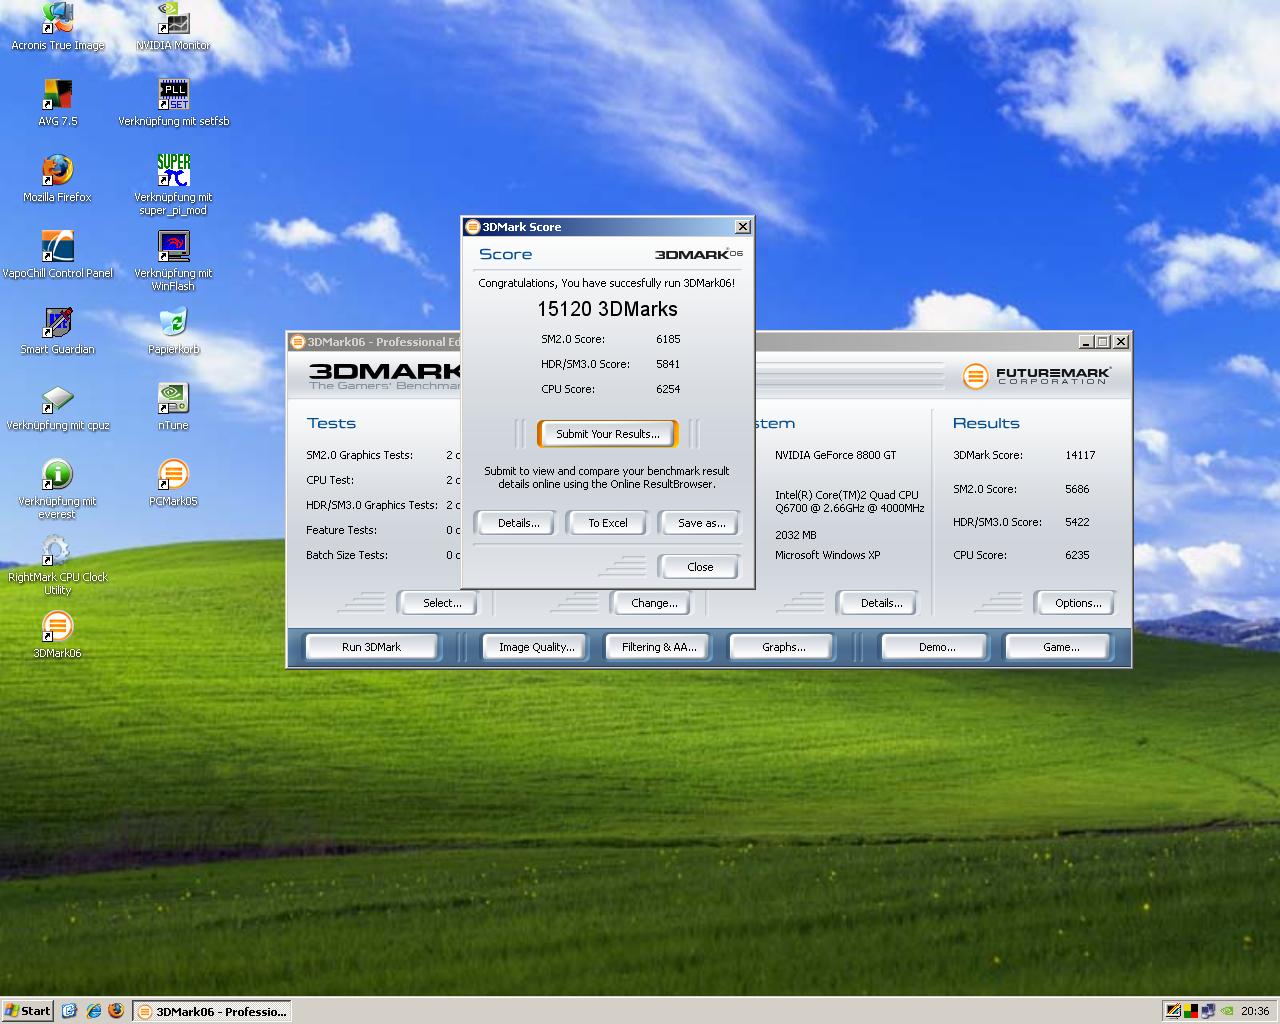Click the CPU Score value 6254 in dialog
This screenshot has width=1280, height=1024.
click(x=668, y=389)
